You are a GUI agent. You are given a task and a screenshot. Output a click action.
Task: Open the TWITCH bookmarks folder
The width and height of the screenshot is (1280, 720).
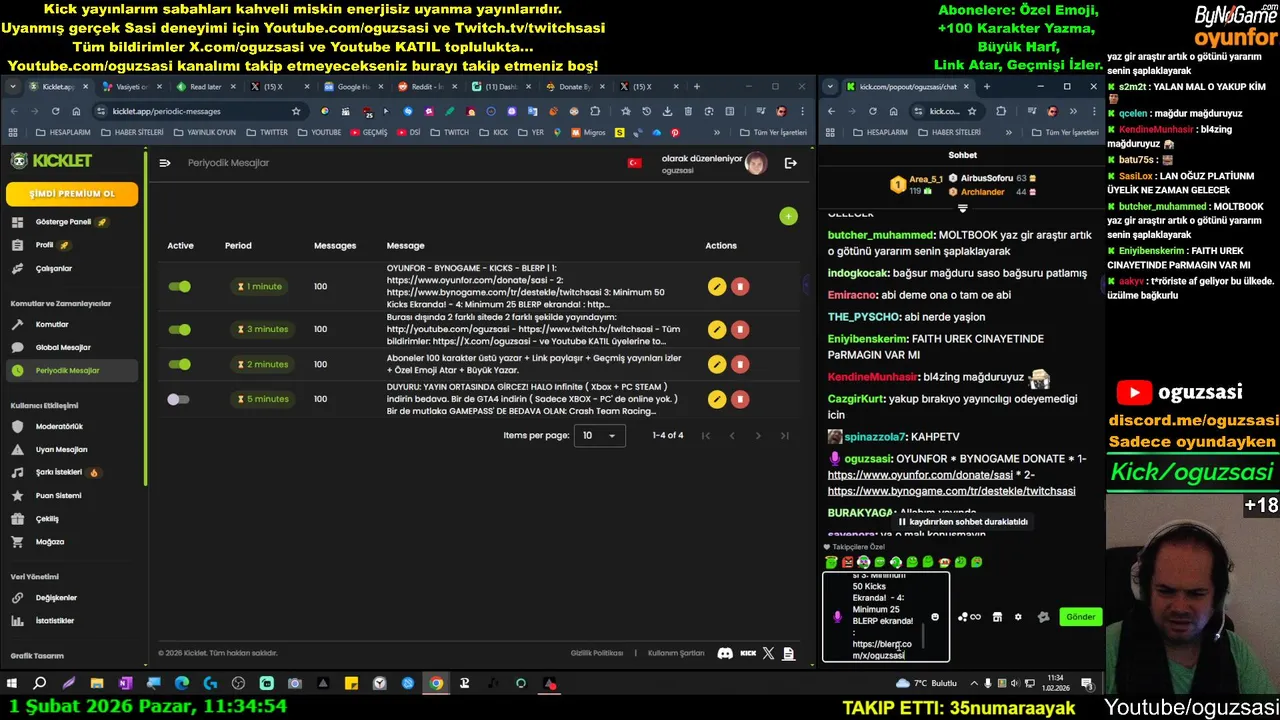[448, 132]
